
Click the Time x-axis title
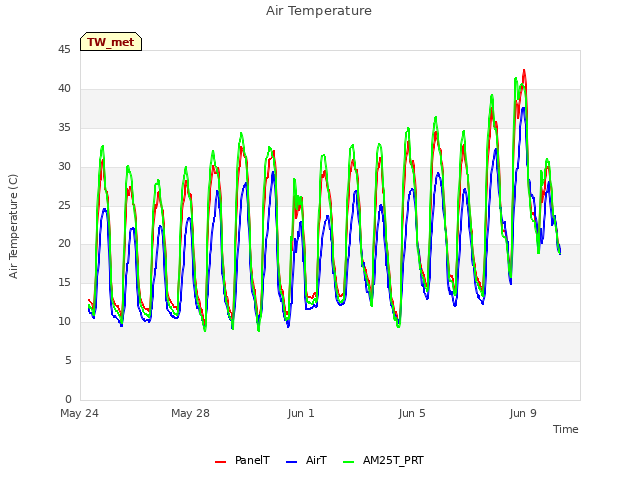pos(566,429)
